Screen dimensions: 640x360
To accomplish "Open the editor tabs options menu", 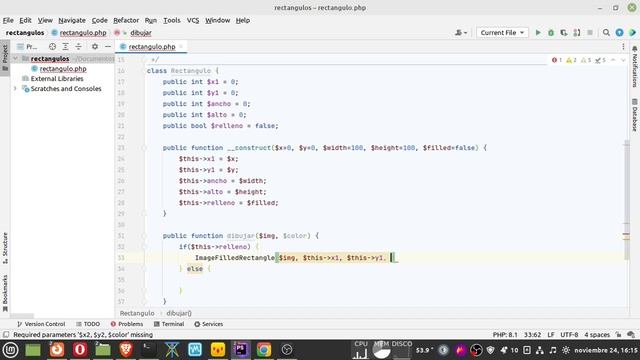I will coord(623,47).
